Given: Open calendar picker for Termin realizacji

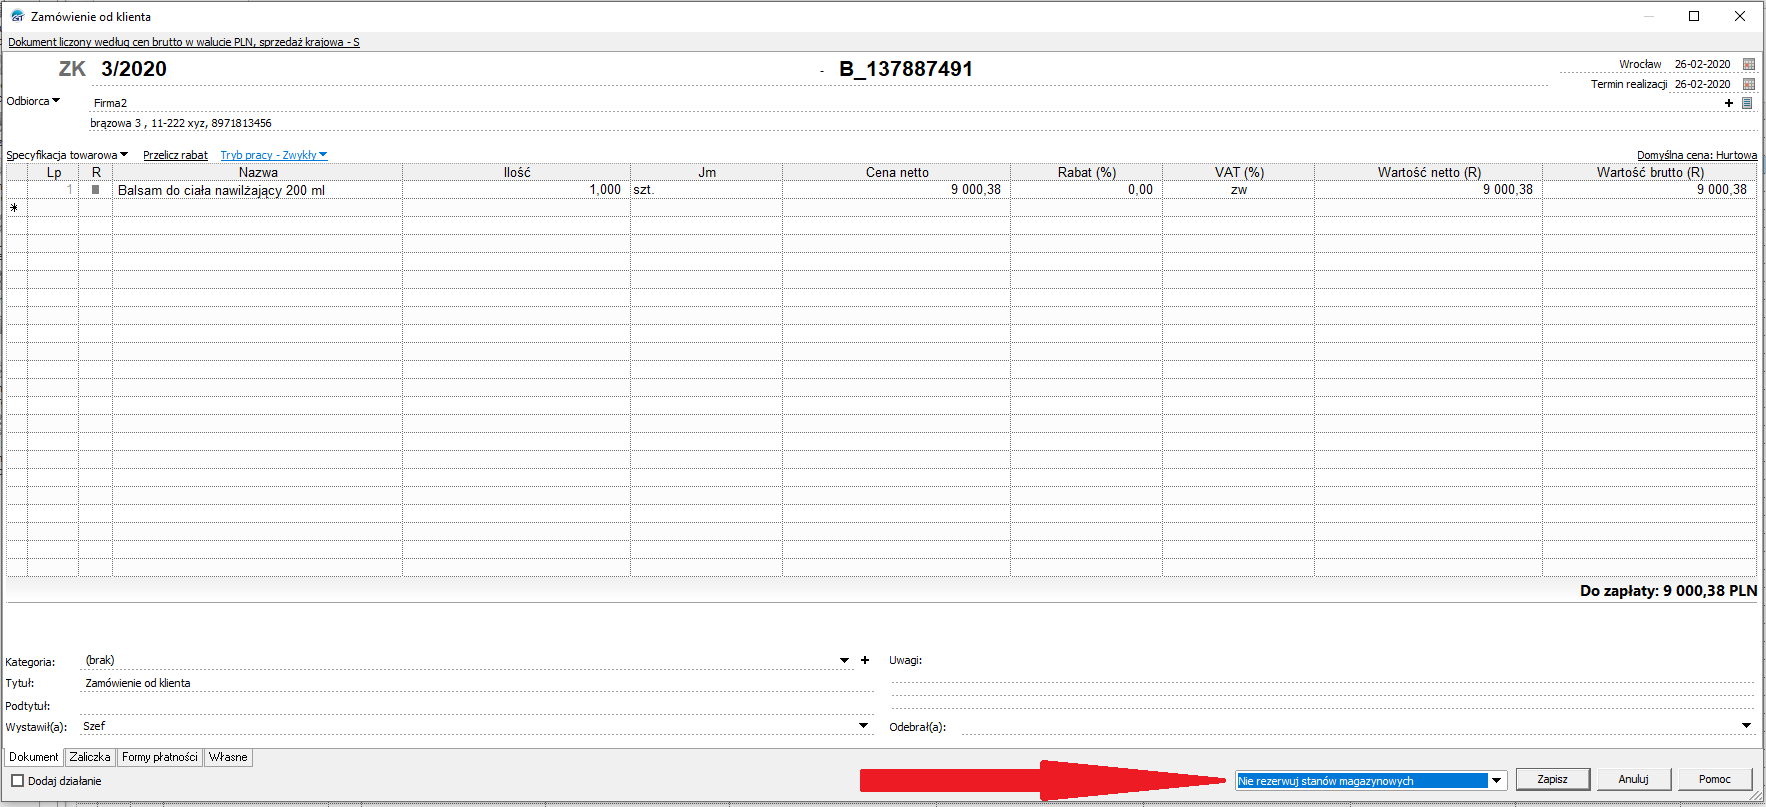Looking at the screenshot, I should [x=1749, y=84].
